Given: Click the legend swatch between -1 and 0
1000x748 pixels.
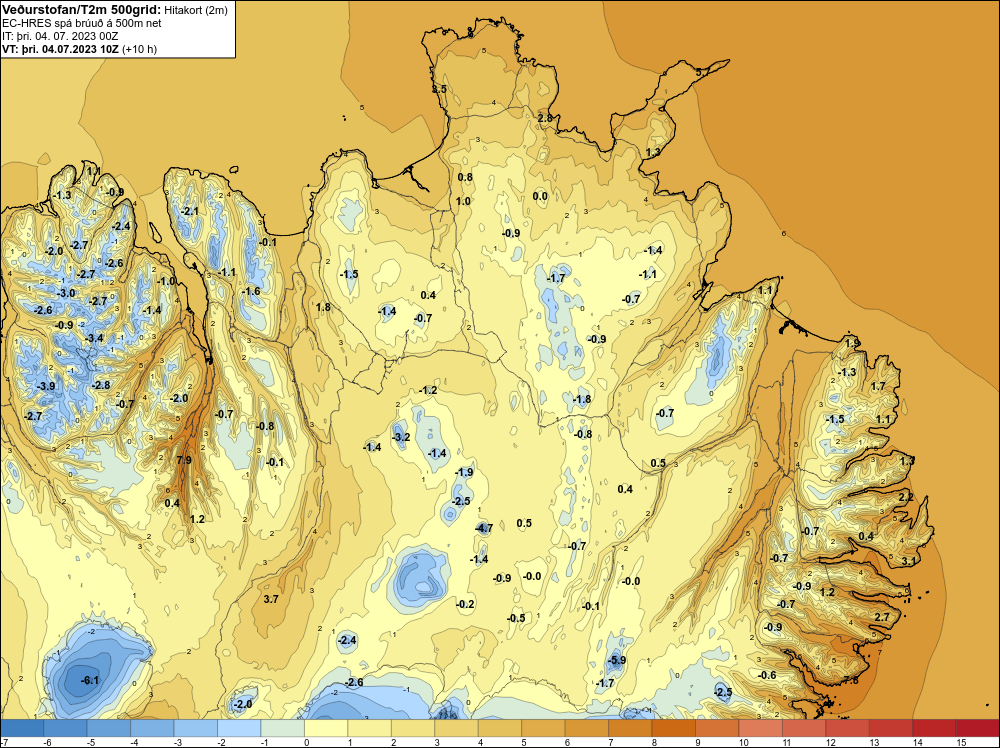Looking at the screenshot, I should pyautogui.click(x=283, y=728).
